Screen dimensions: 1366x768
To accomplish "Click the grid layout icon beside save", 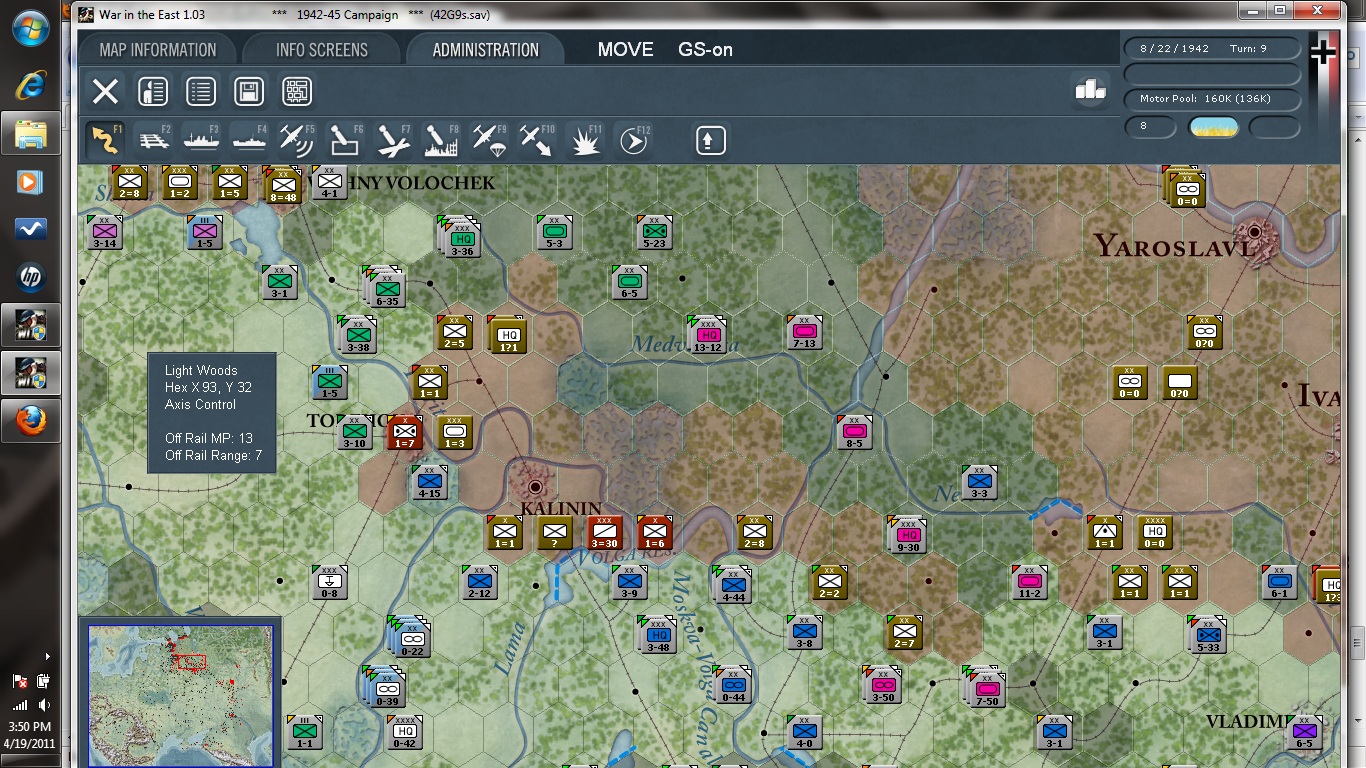I will pyautogui.click(x=297, y=92).
